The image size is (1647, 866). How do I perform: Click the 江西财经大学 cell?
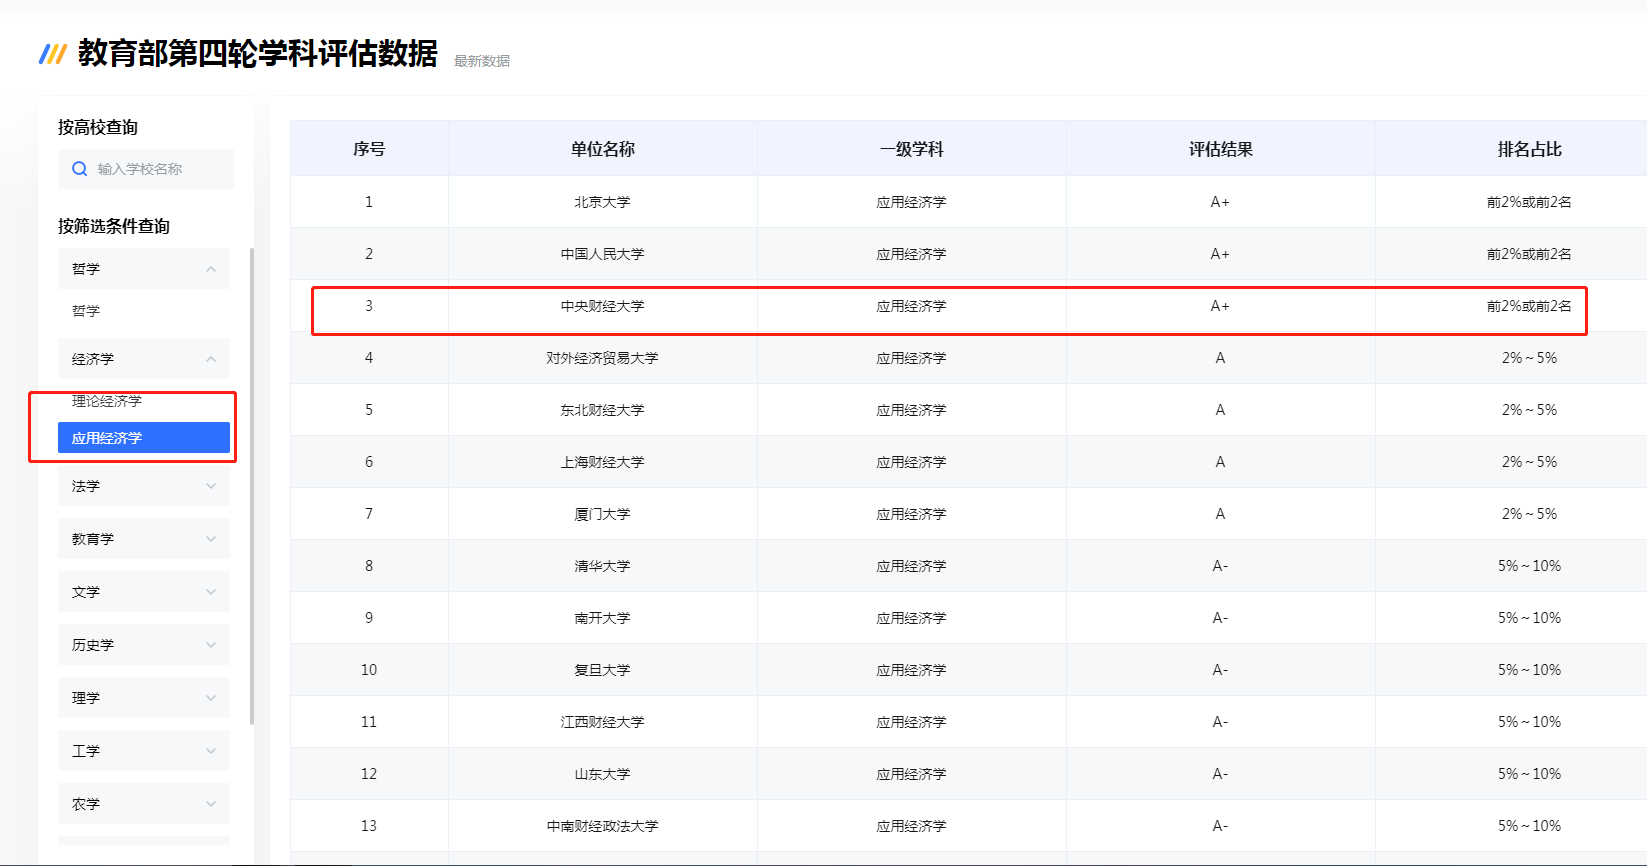603,722
